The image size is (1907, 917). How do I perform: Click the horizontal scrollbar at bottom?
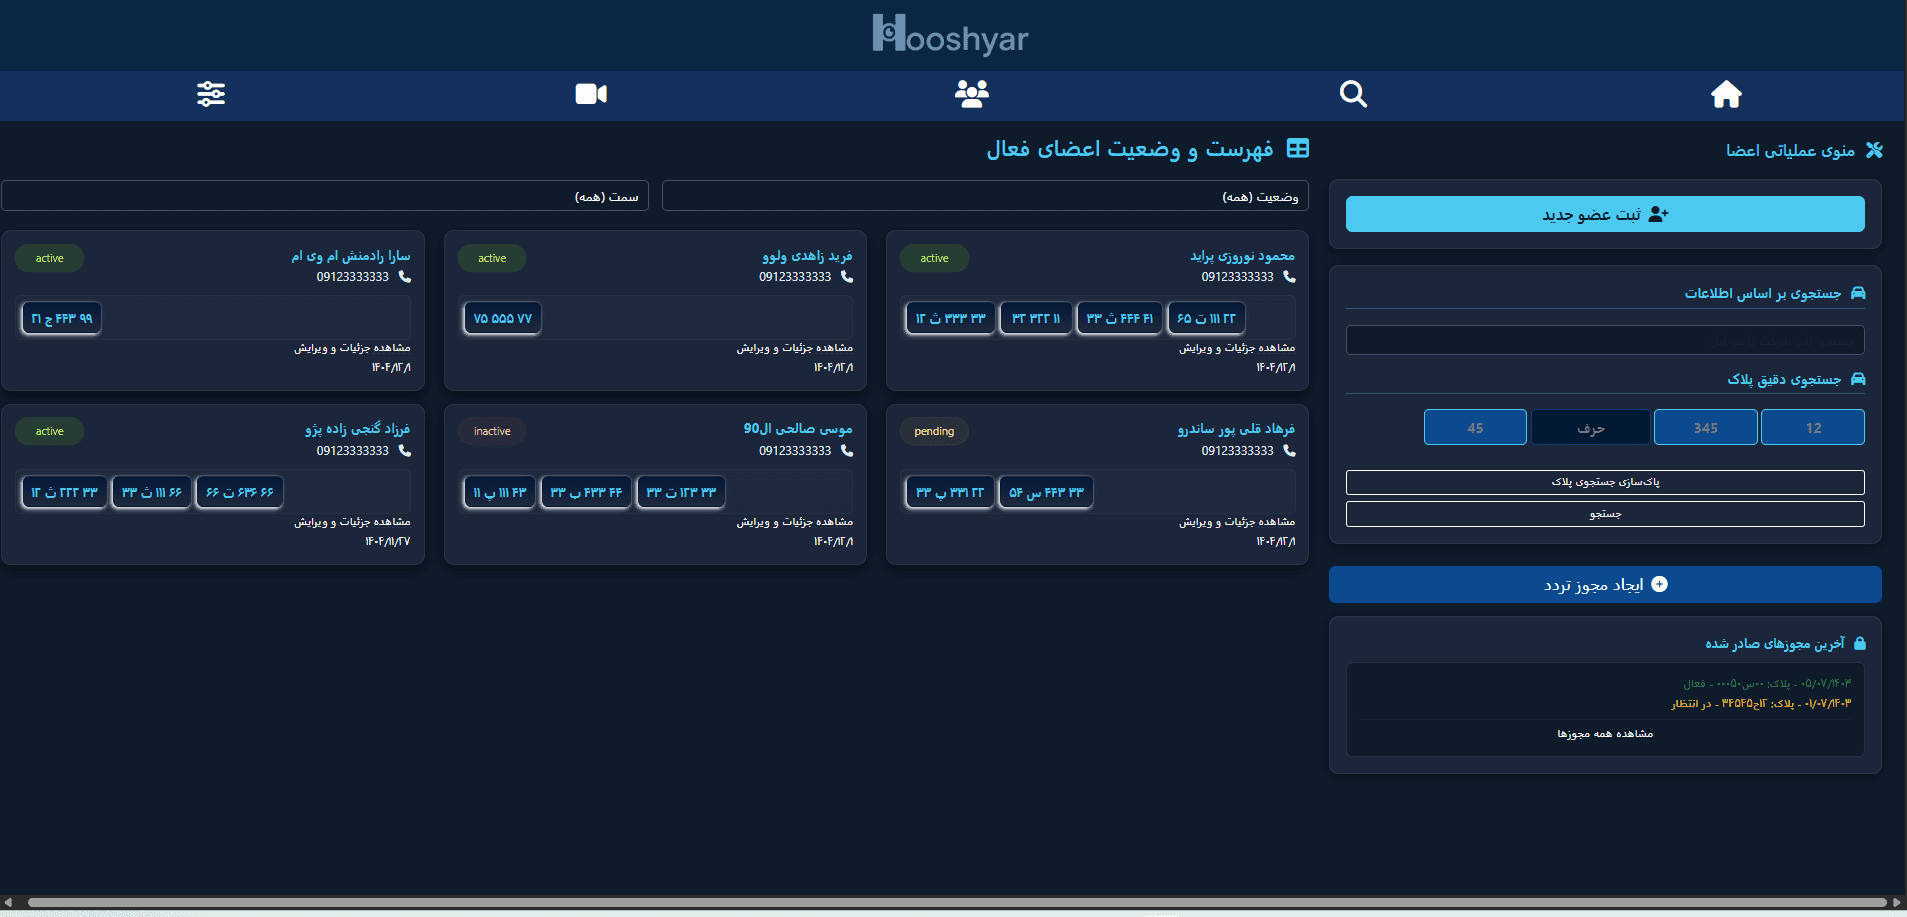pyautogui.click(x=950, y=902)
